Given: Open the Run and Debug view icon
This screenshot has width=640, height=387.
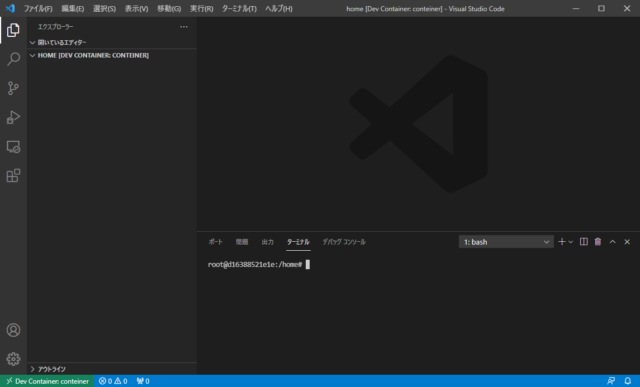Looking at the screenshot, I should pos(13,117).
